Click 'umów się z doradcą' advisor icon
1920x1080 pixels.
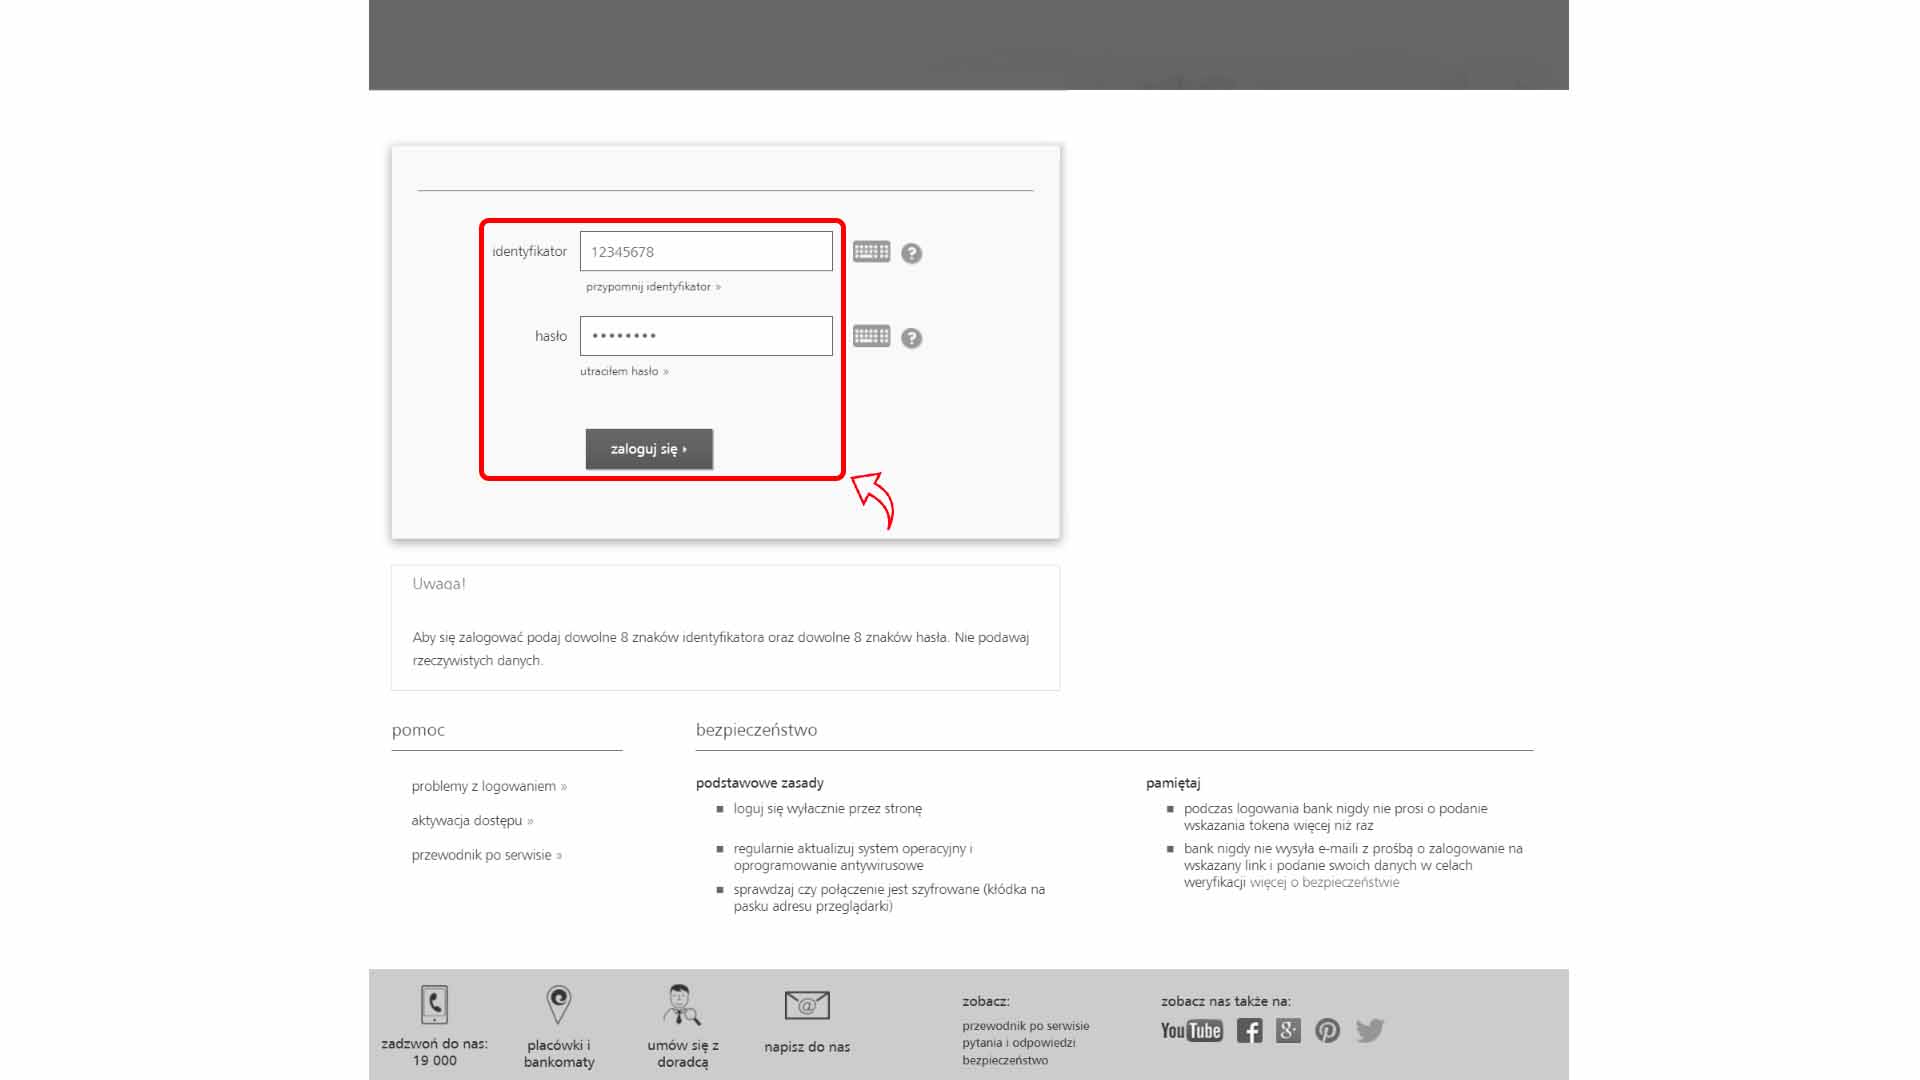(682, 1005)
